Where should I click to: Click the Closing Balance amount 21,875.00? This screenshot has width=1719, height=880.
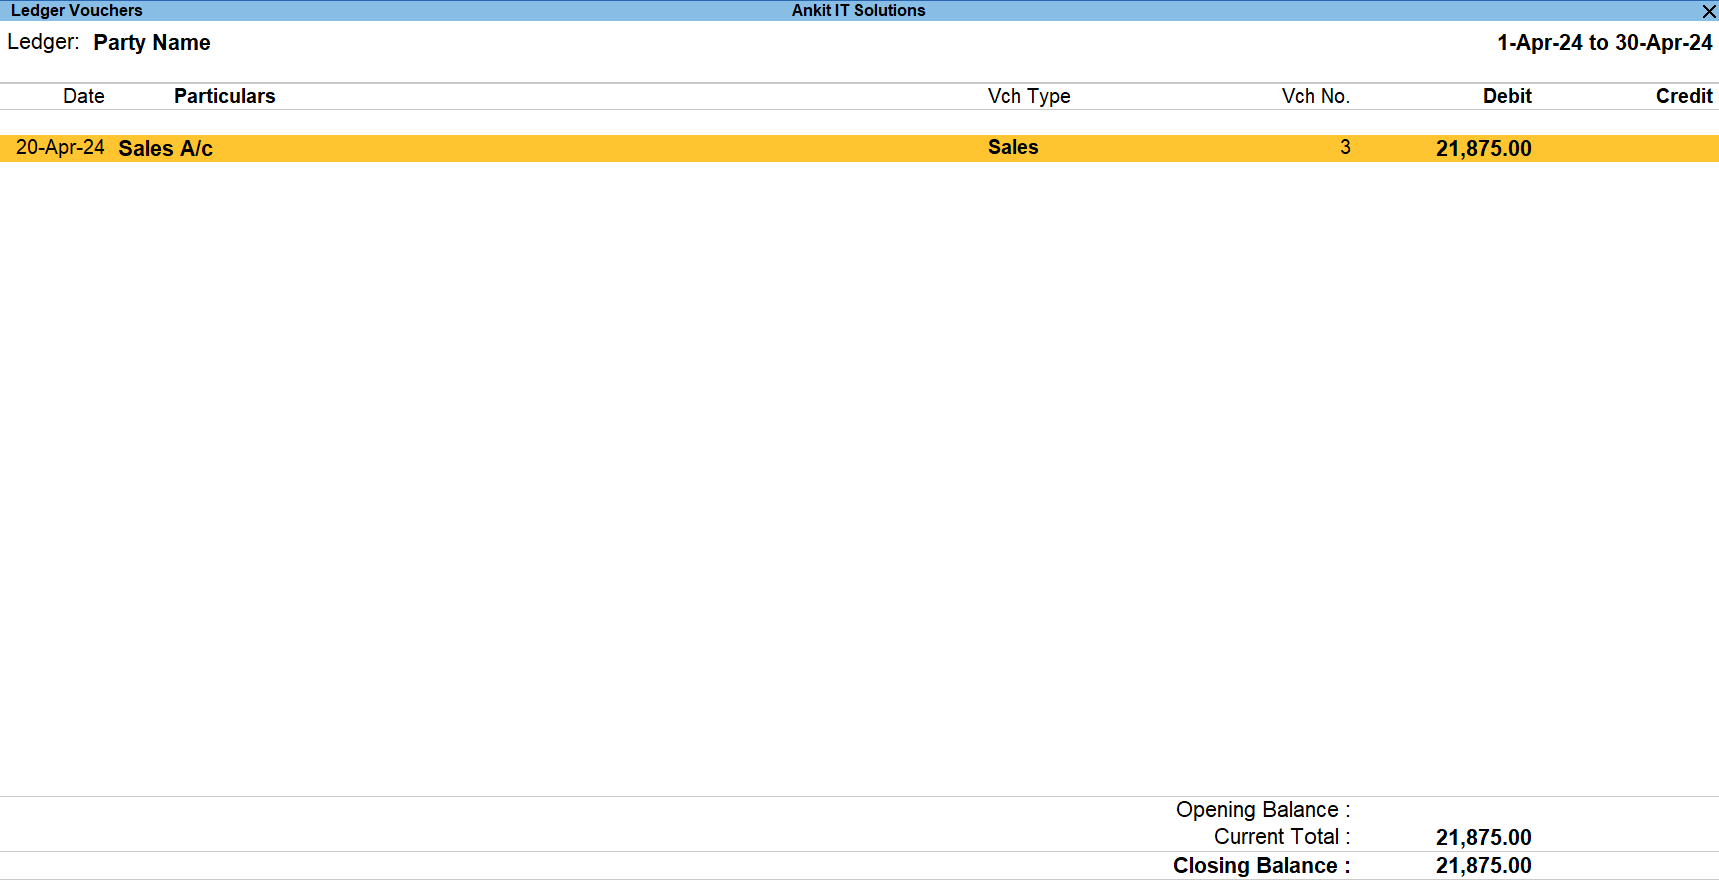click(1484, 866)
